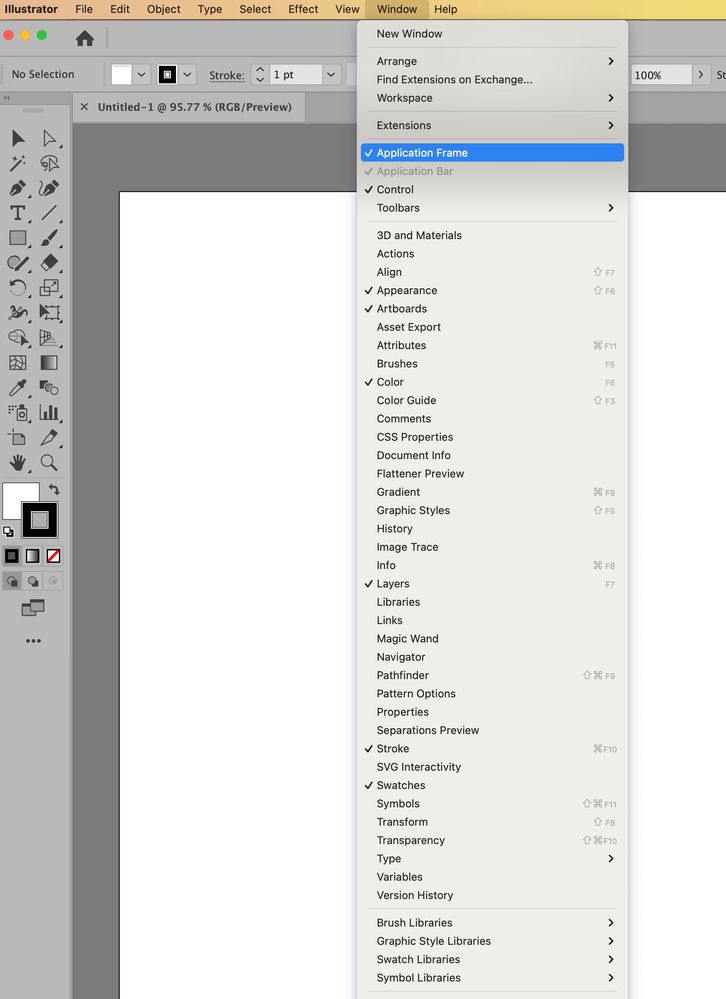Viewport: 726px width, 999px height.
Task: Select the Paintbrush tool
Action: [x=49, y=238]
